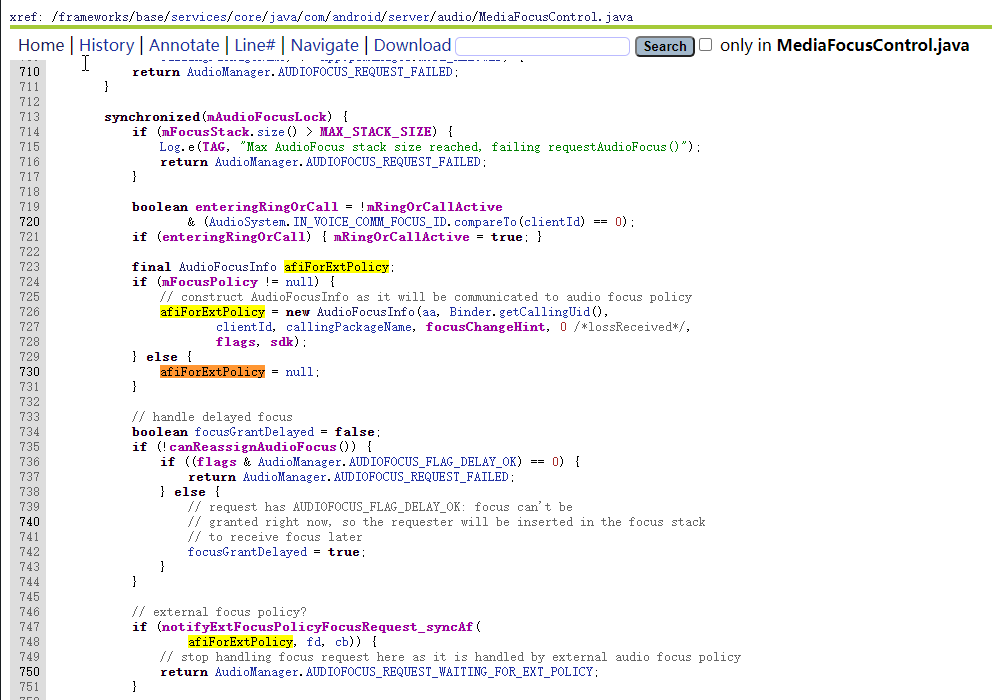Viewport: 992px width, 700px height.
Task: Click IN_VOICE_COMM_FOCUS_ID symbol
Action: [x=370, y=222]
